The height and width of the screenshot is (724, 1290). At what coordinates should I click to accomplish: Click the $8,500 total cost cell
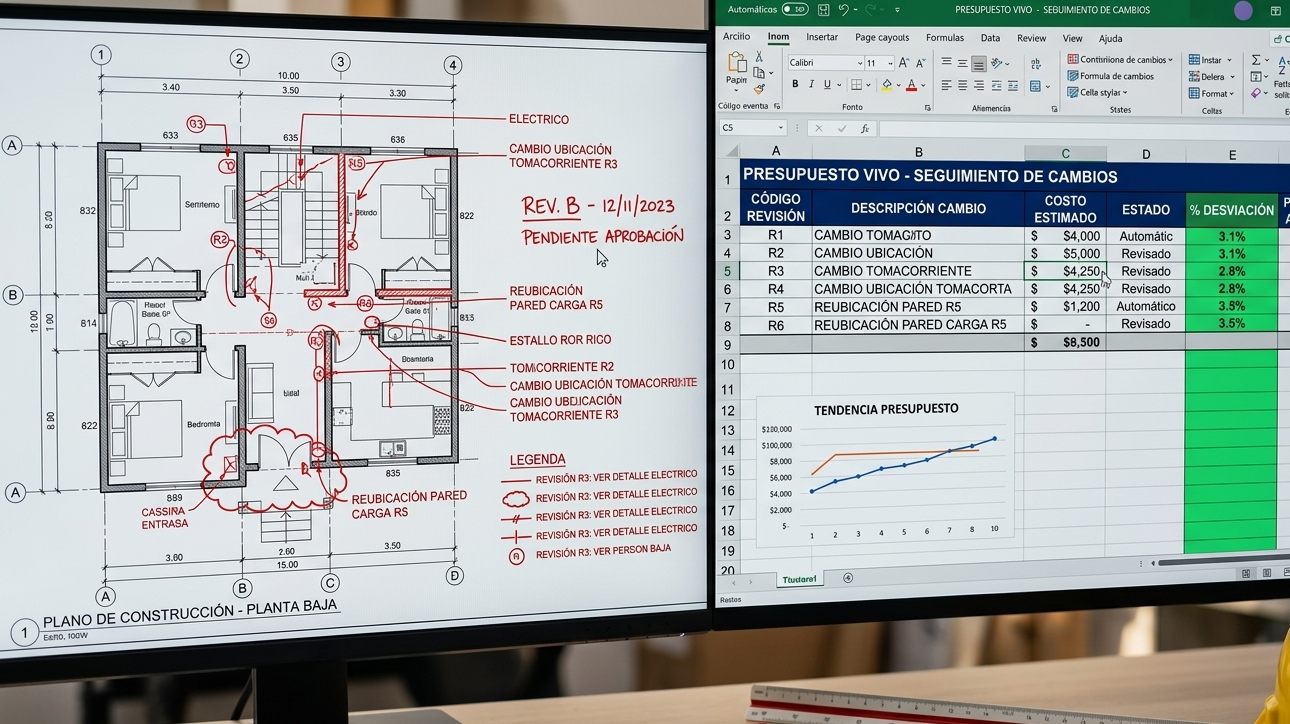click(1066, 342)
